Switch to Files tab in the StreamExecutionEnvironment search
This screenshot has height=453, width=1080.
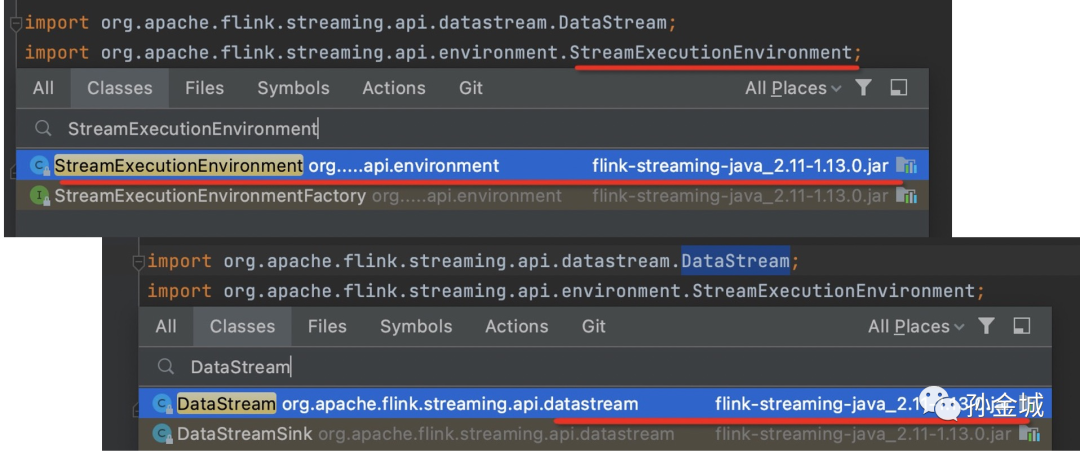(204, 88)
